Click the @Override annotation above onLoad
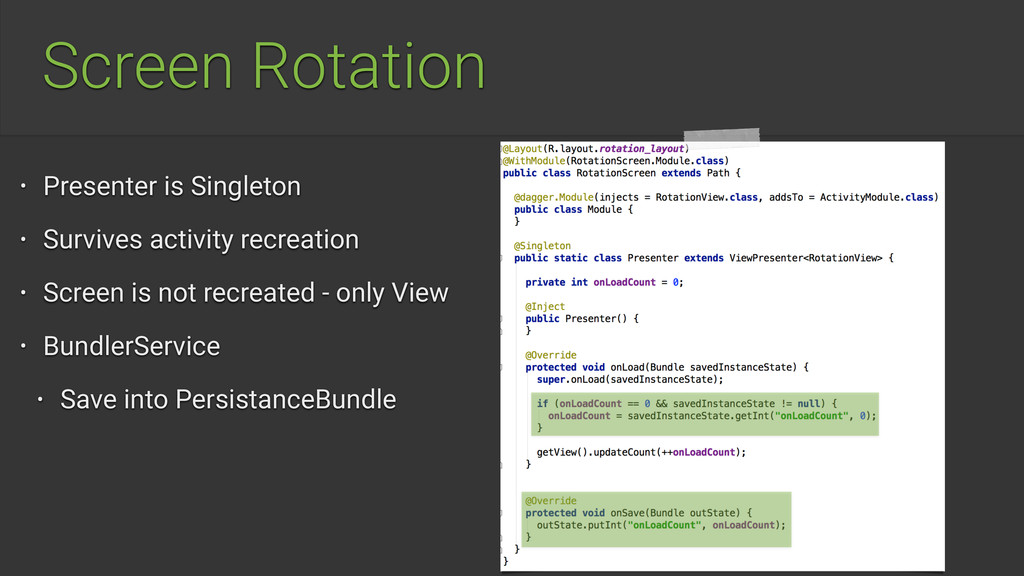The height and width of the screenshot is (576, 1024). point(551,355)
